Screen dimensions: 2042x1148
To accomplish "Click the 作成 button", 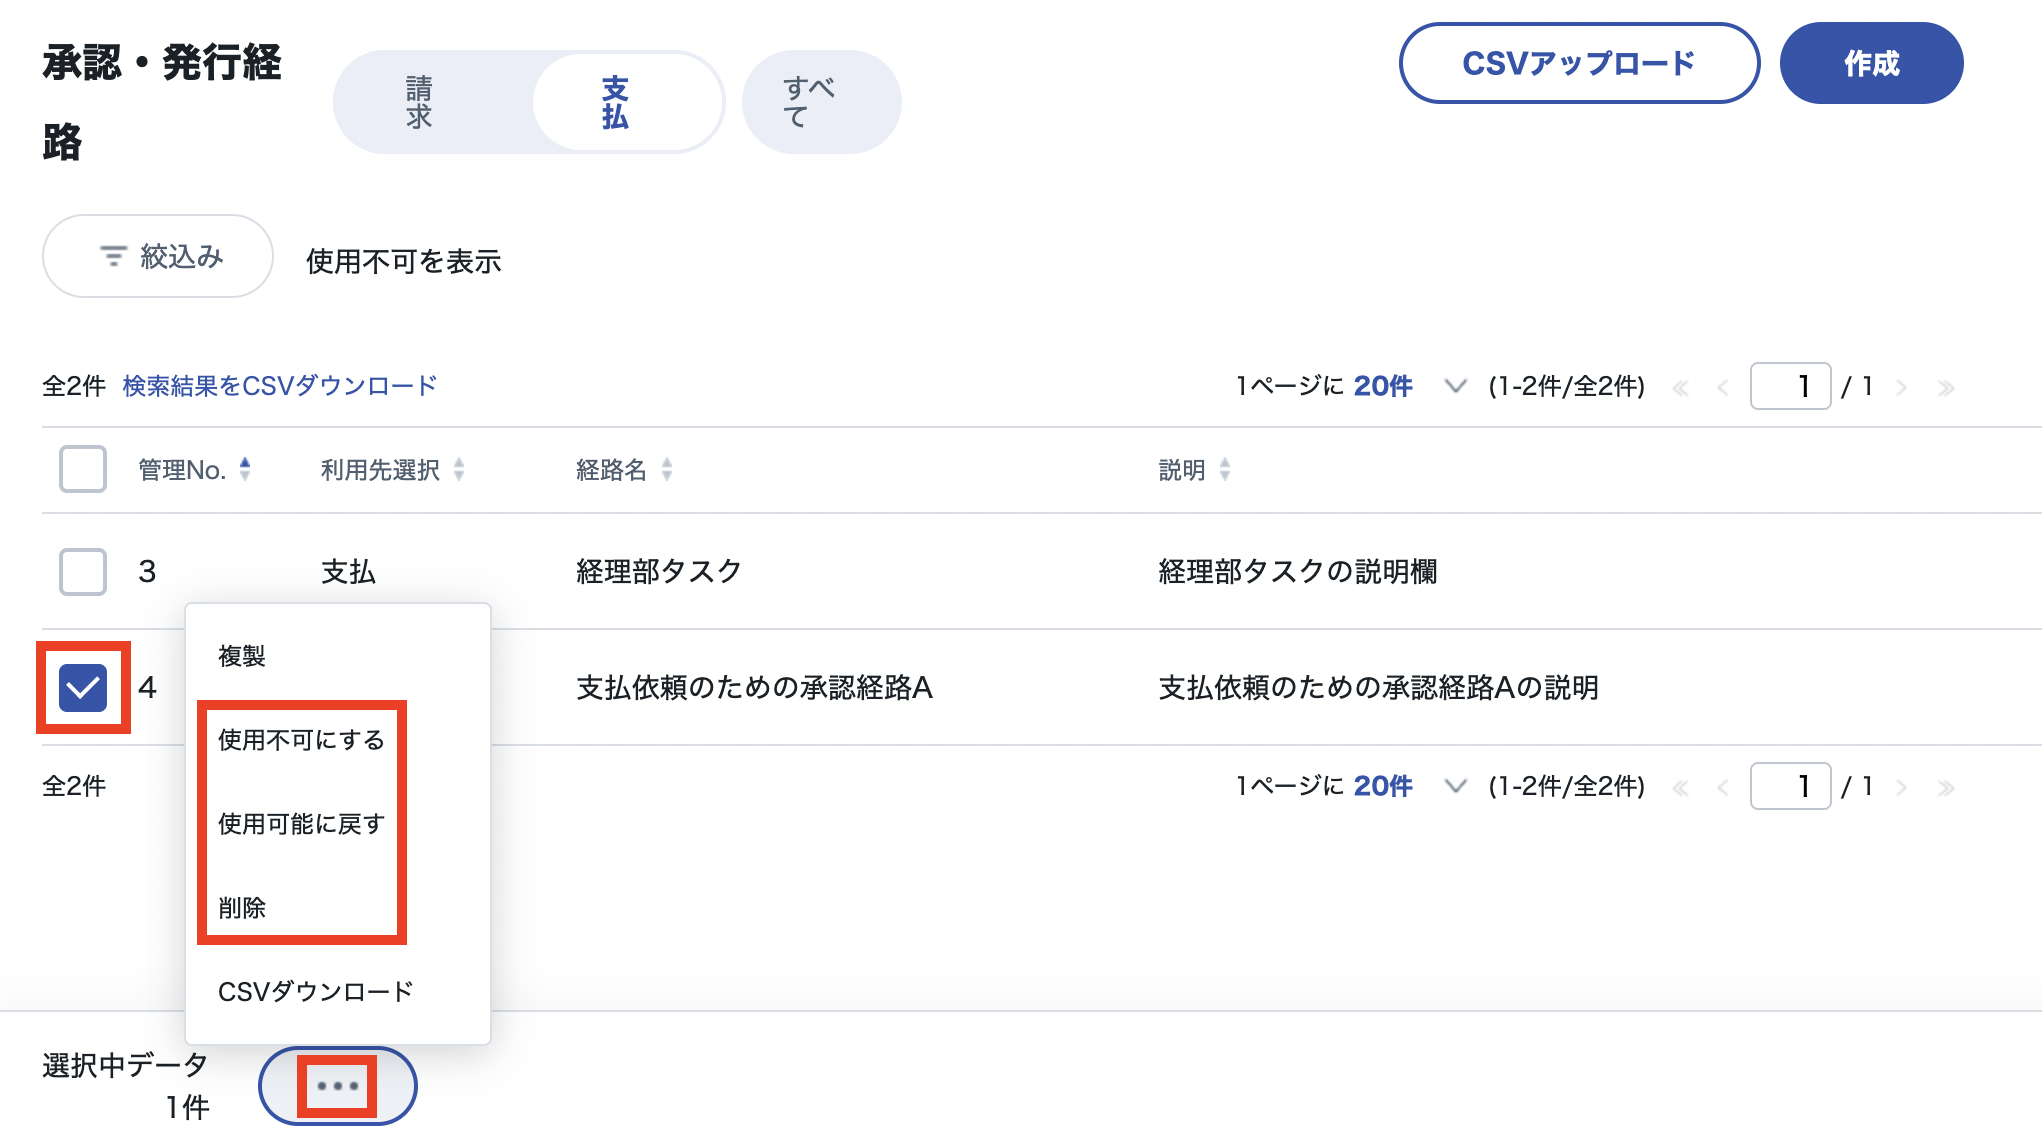I will 1871,63.
